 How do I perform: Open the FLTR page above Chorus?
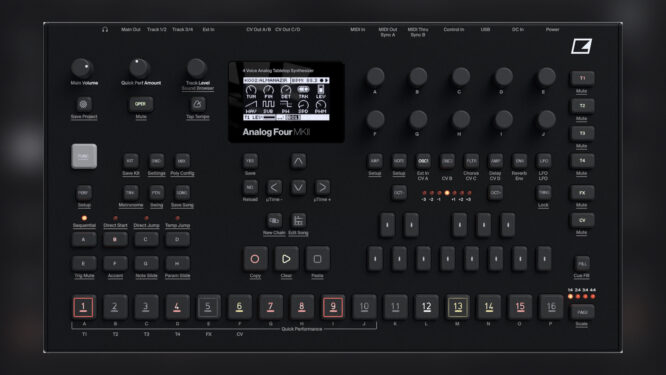[x=471, y=161]
